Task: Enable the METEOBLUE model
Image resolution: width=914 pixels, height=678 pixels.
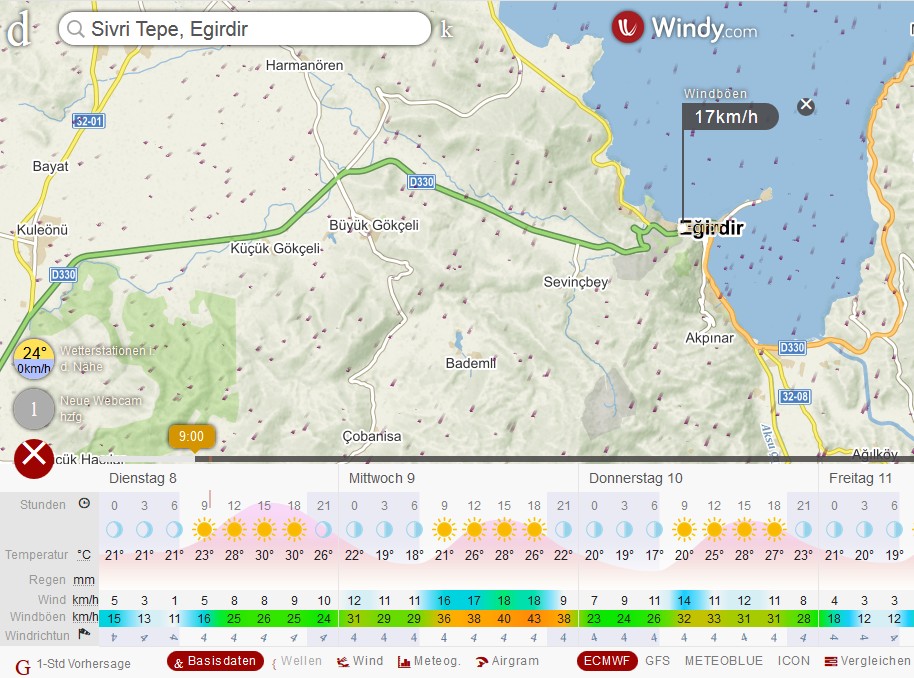Action: [x=724, y=661]
